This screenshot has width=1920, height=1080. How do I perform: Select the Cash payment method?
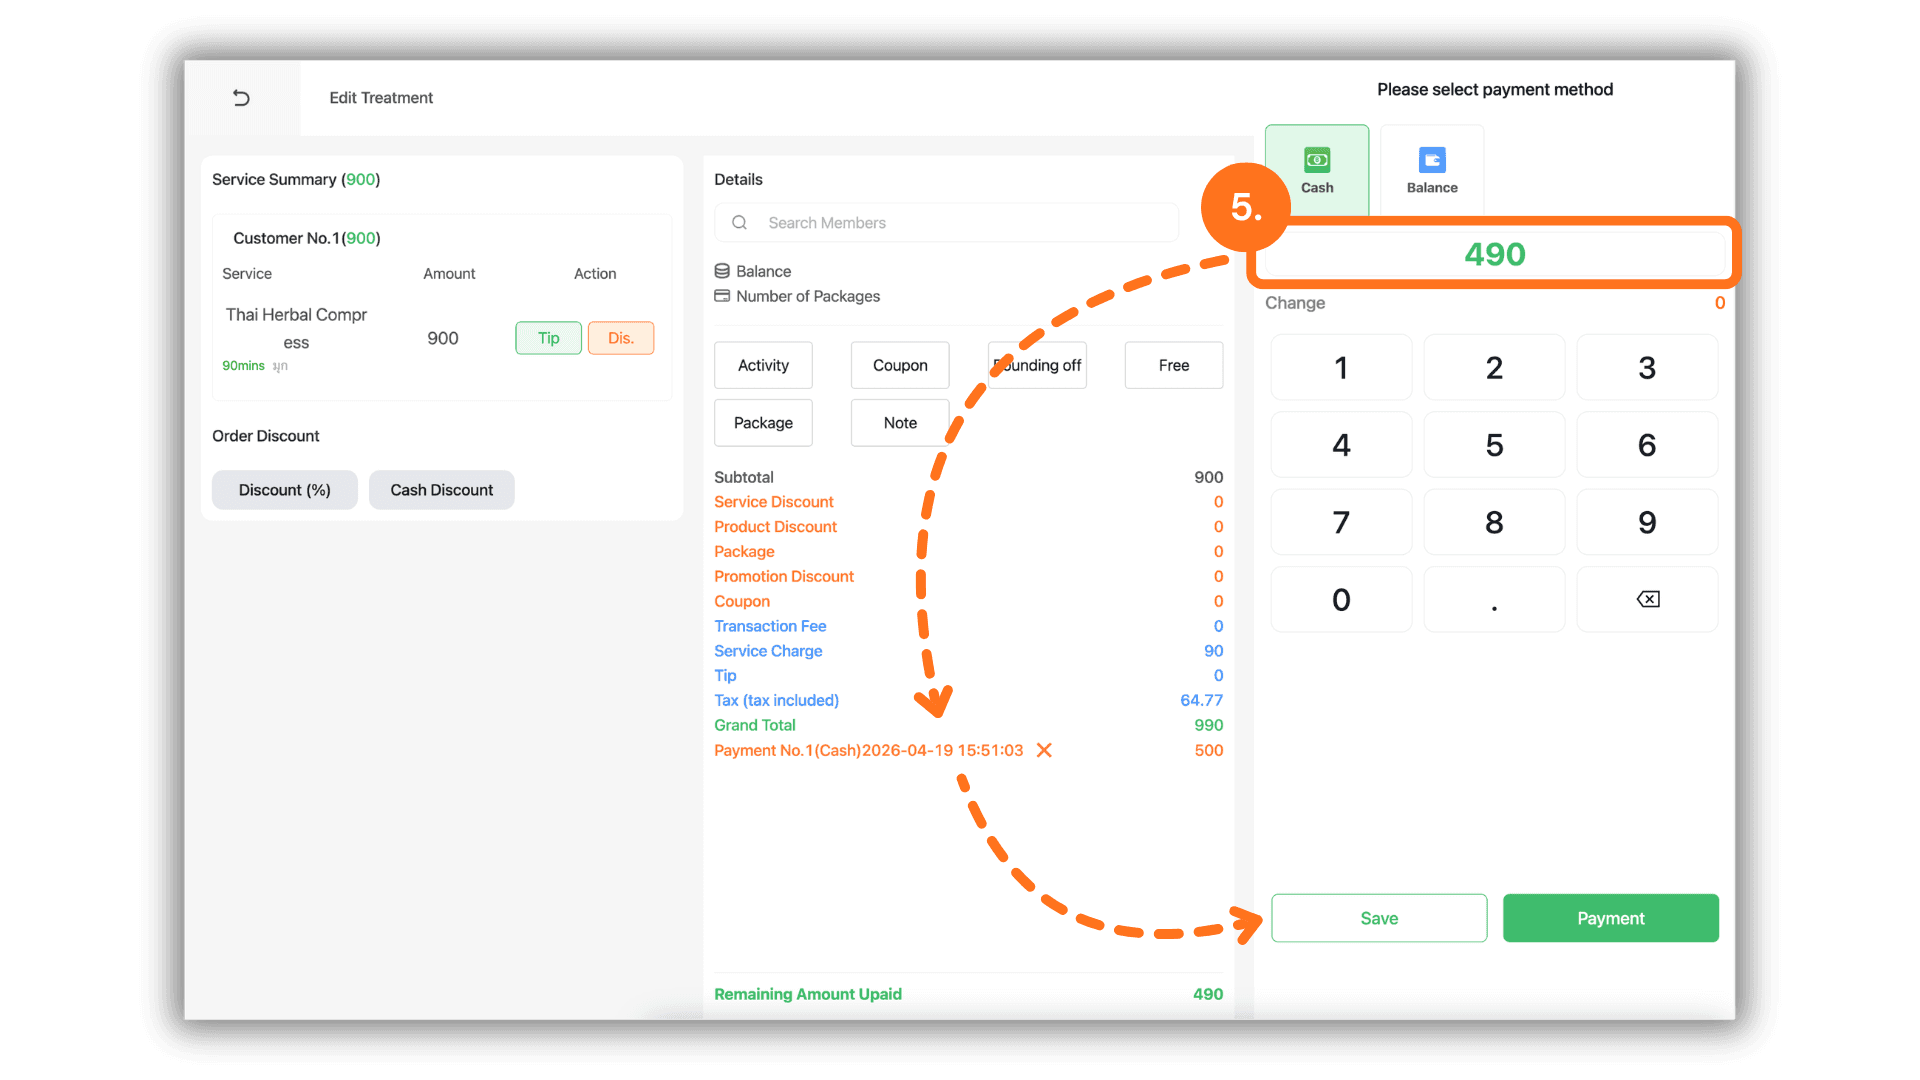tap(1317, 170)
